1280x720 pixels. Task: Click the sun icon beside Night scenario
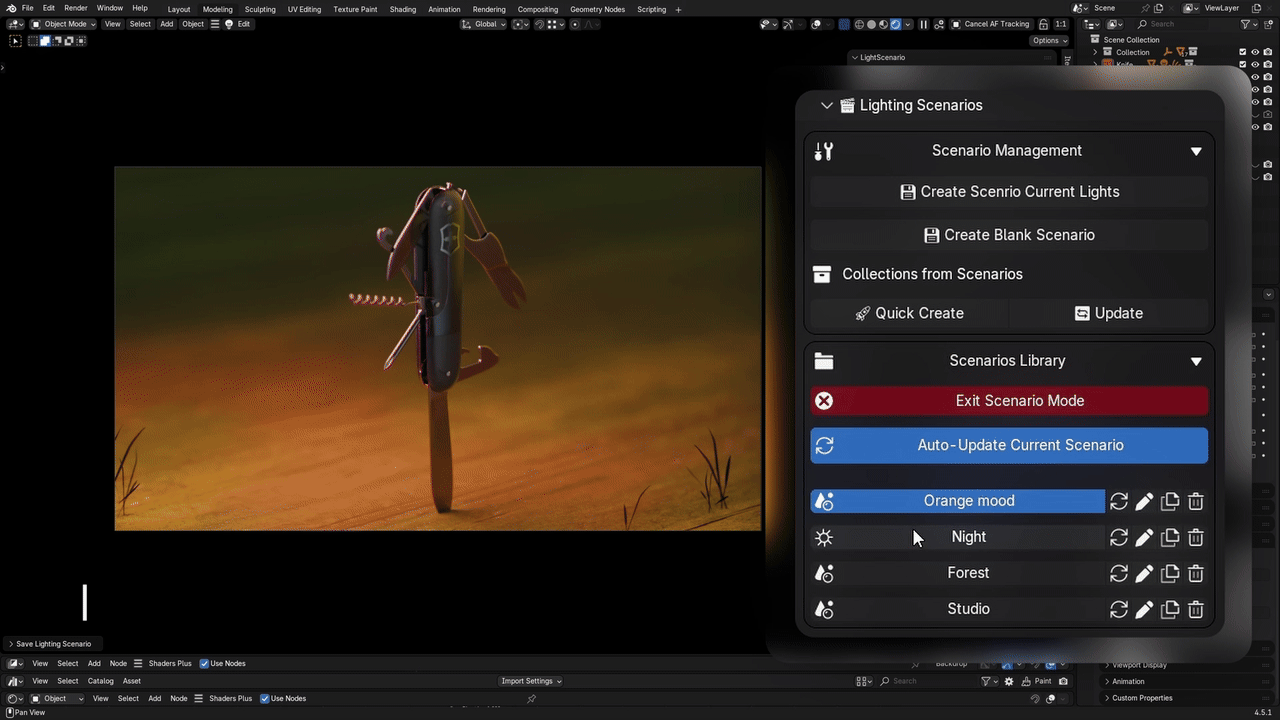[x=824, y=538]
